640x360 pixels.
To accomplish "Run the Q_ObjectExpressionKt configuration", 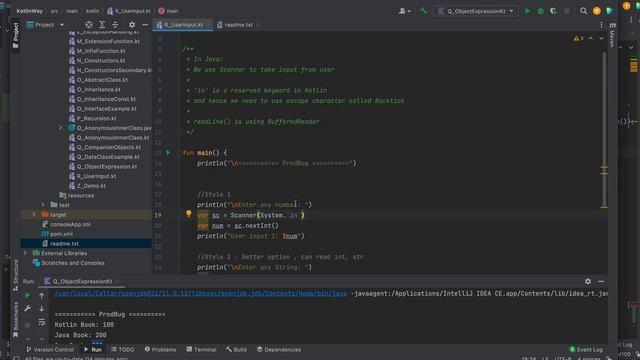I will (x=527, y=11).
